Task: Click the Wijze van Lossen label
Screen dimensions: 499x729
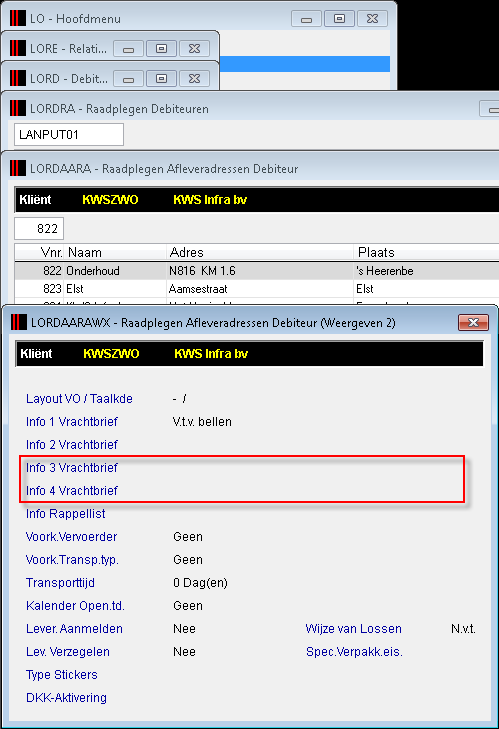Action: coord(353,629)
